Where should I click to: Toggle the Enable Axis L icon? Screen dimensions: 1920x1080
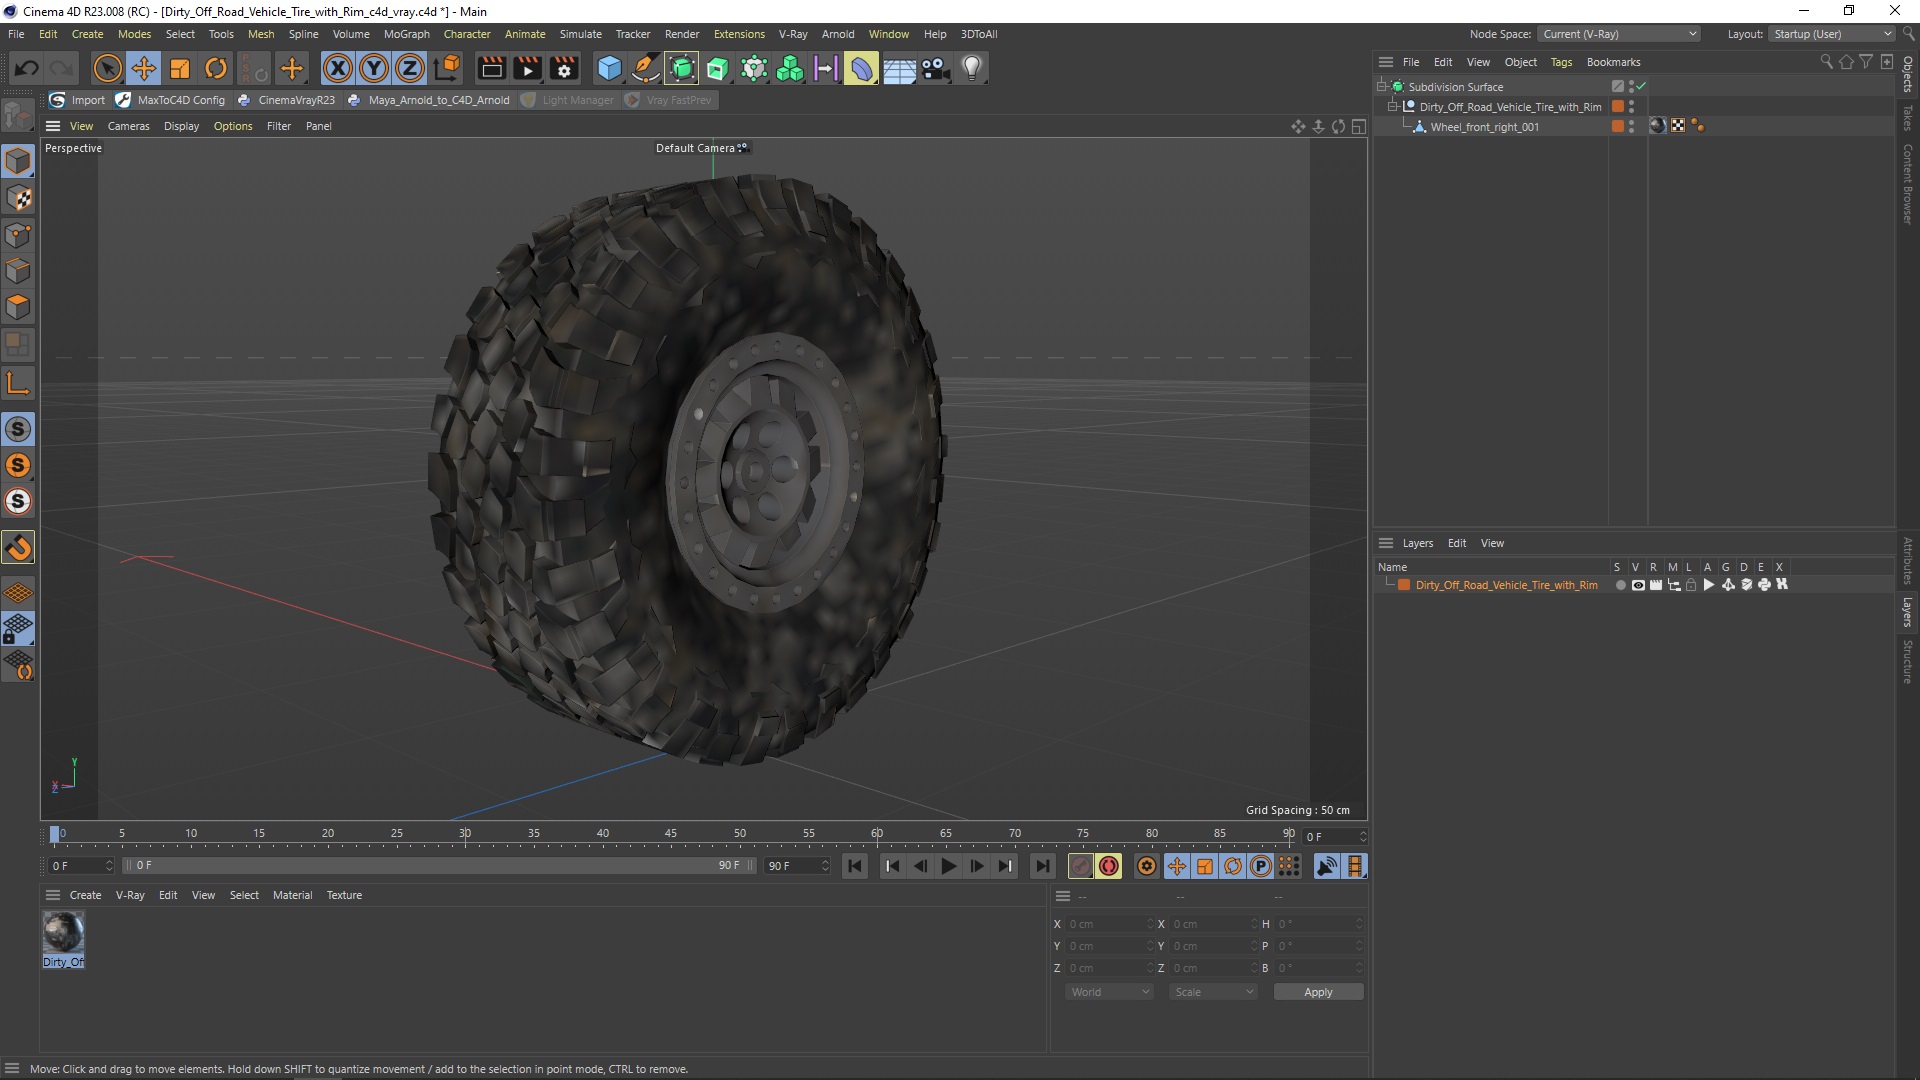[18, 383]
